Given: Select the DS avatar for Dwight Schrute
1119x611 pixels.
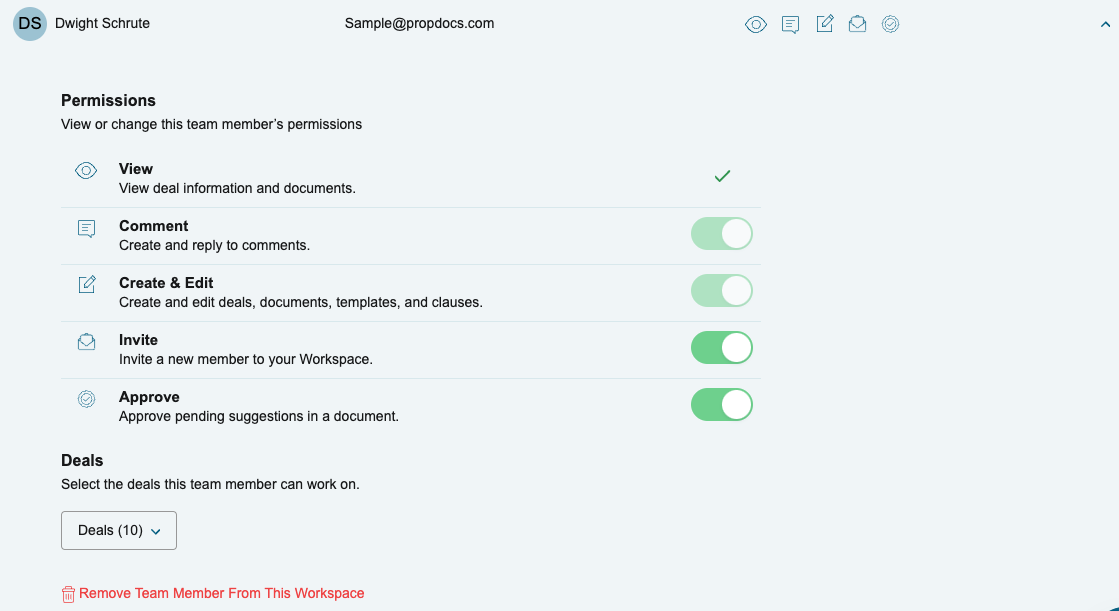Looking at the screenshot, I should (x=30, y=23).
